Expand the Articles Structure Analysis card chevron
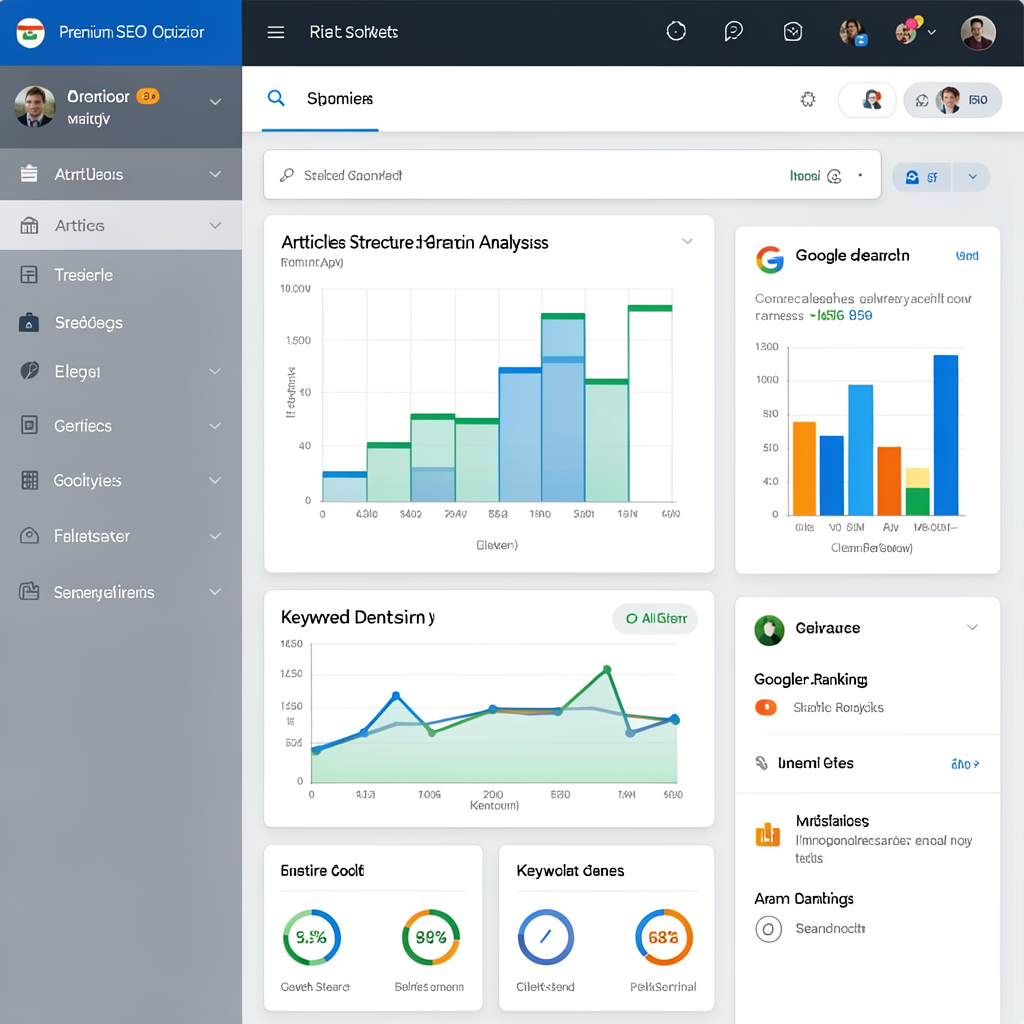The image size is (1024, 1024). tap(687, 242)
